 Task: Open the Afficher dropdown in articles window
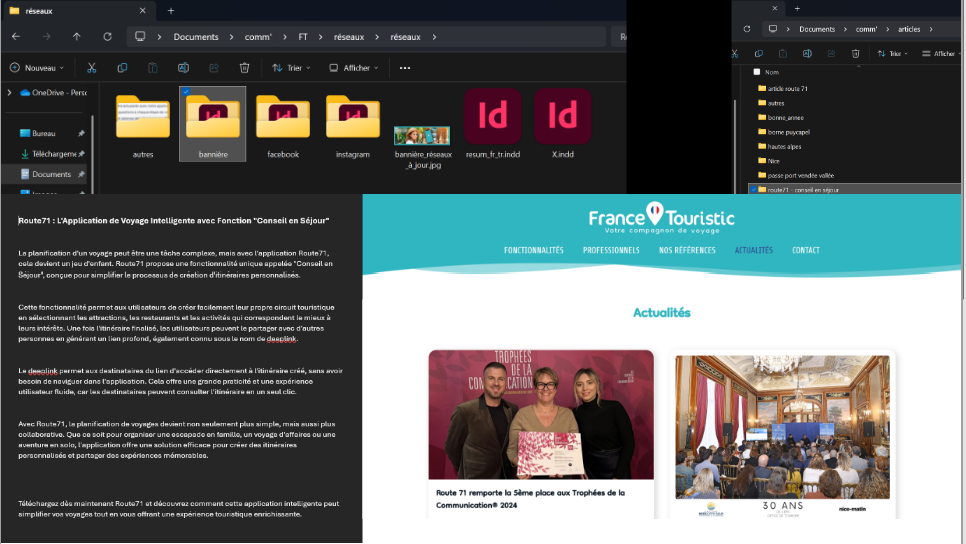[x=940, y=54]
